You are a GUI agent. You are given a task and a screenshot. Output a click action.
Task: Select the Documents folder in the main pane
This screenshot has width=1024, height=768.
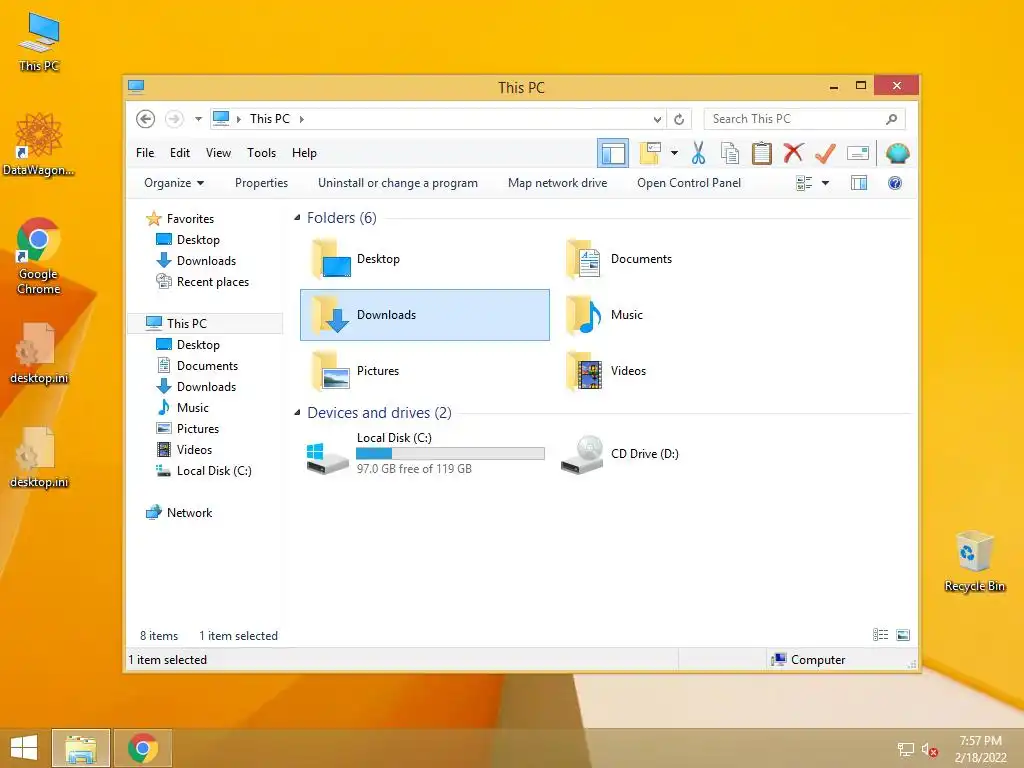[x=679, y=259]
